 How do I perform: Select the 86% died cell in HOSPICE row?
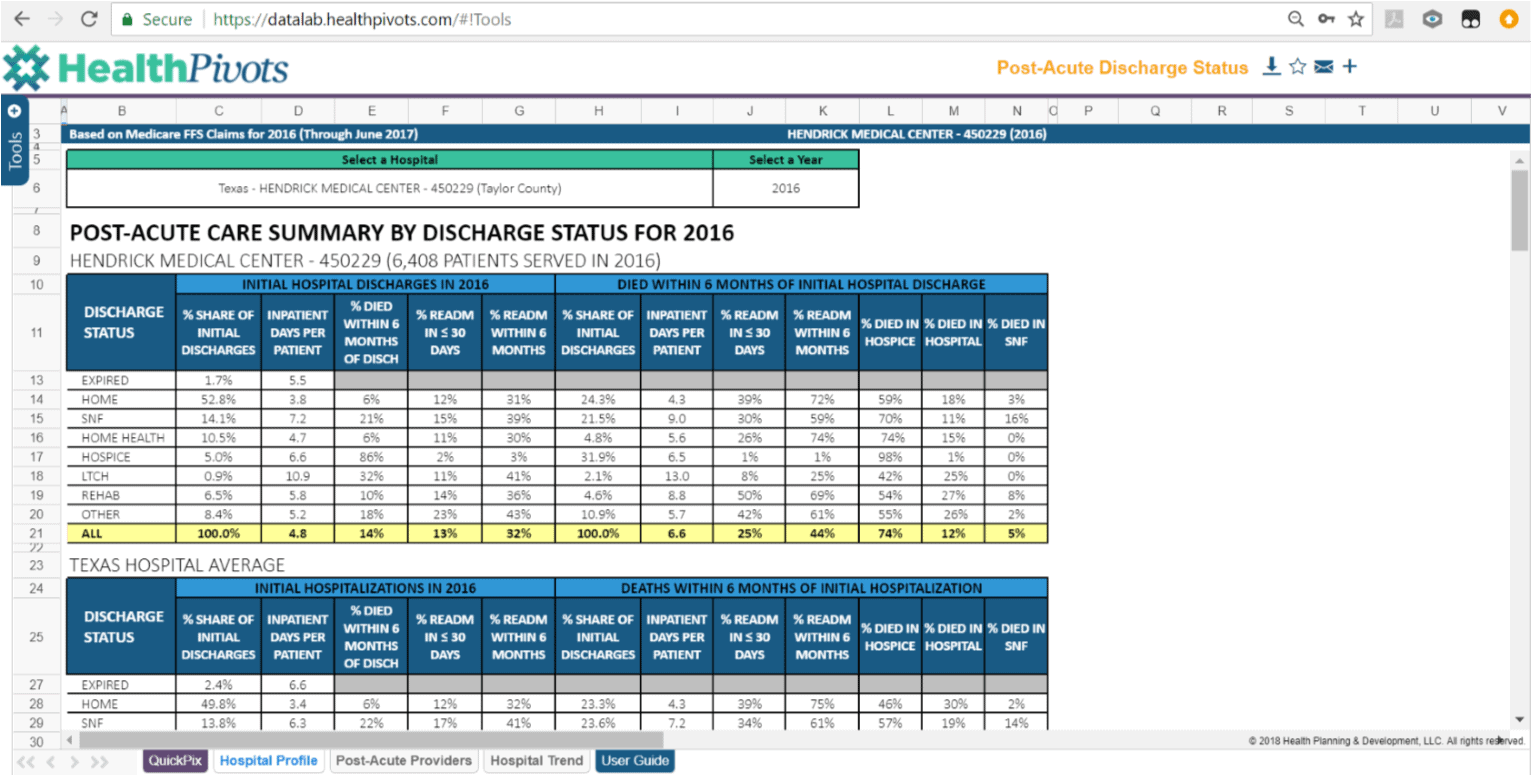click(371, 456)
